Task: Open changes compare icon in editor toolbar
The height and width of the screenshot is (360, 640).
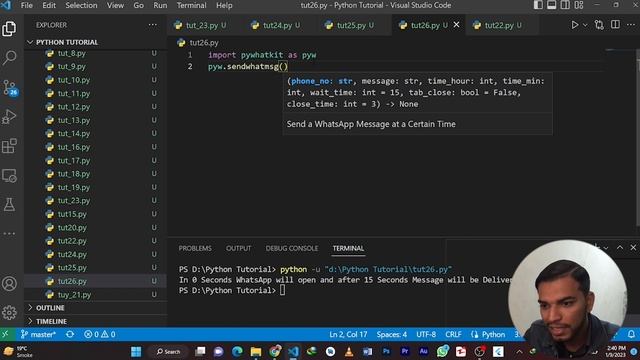Action: pyautogui.click(x=599, y=25)
